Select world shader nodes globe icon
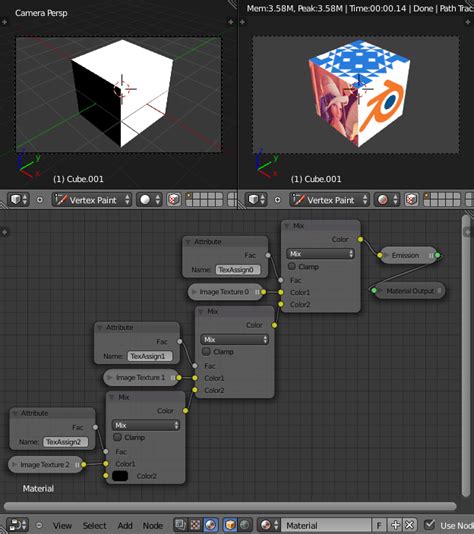The image size is (474, 534). tap(245, 525)
